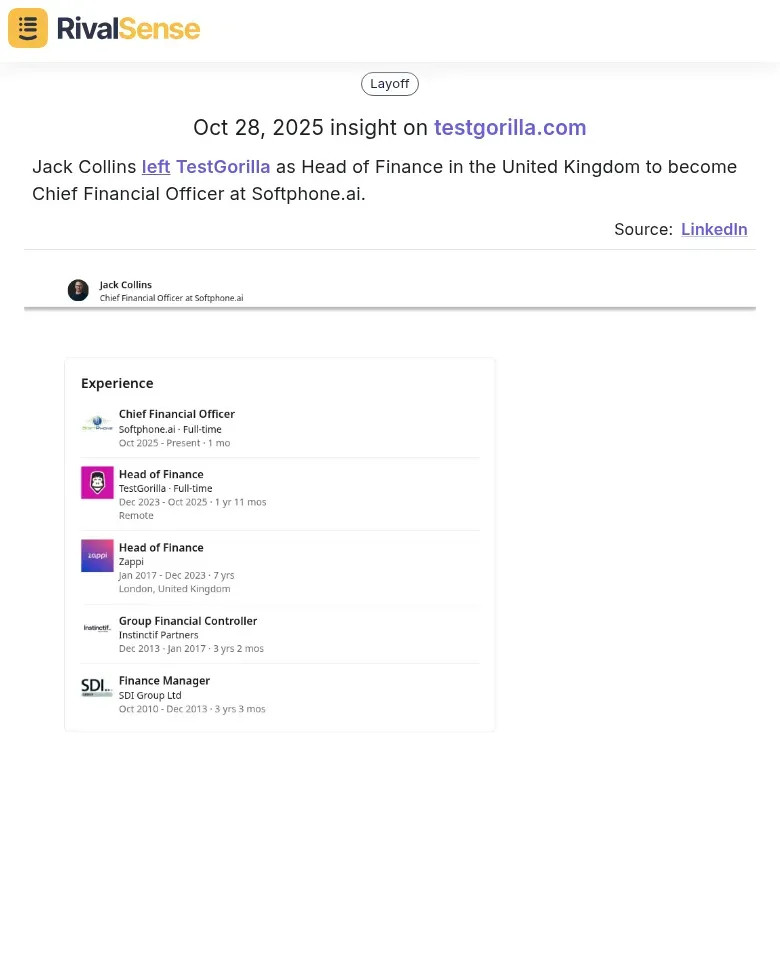Click the Softphone.ai company logo
Screen dimensions: 780x960
coord(97,424)
